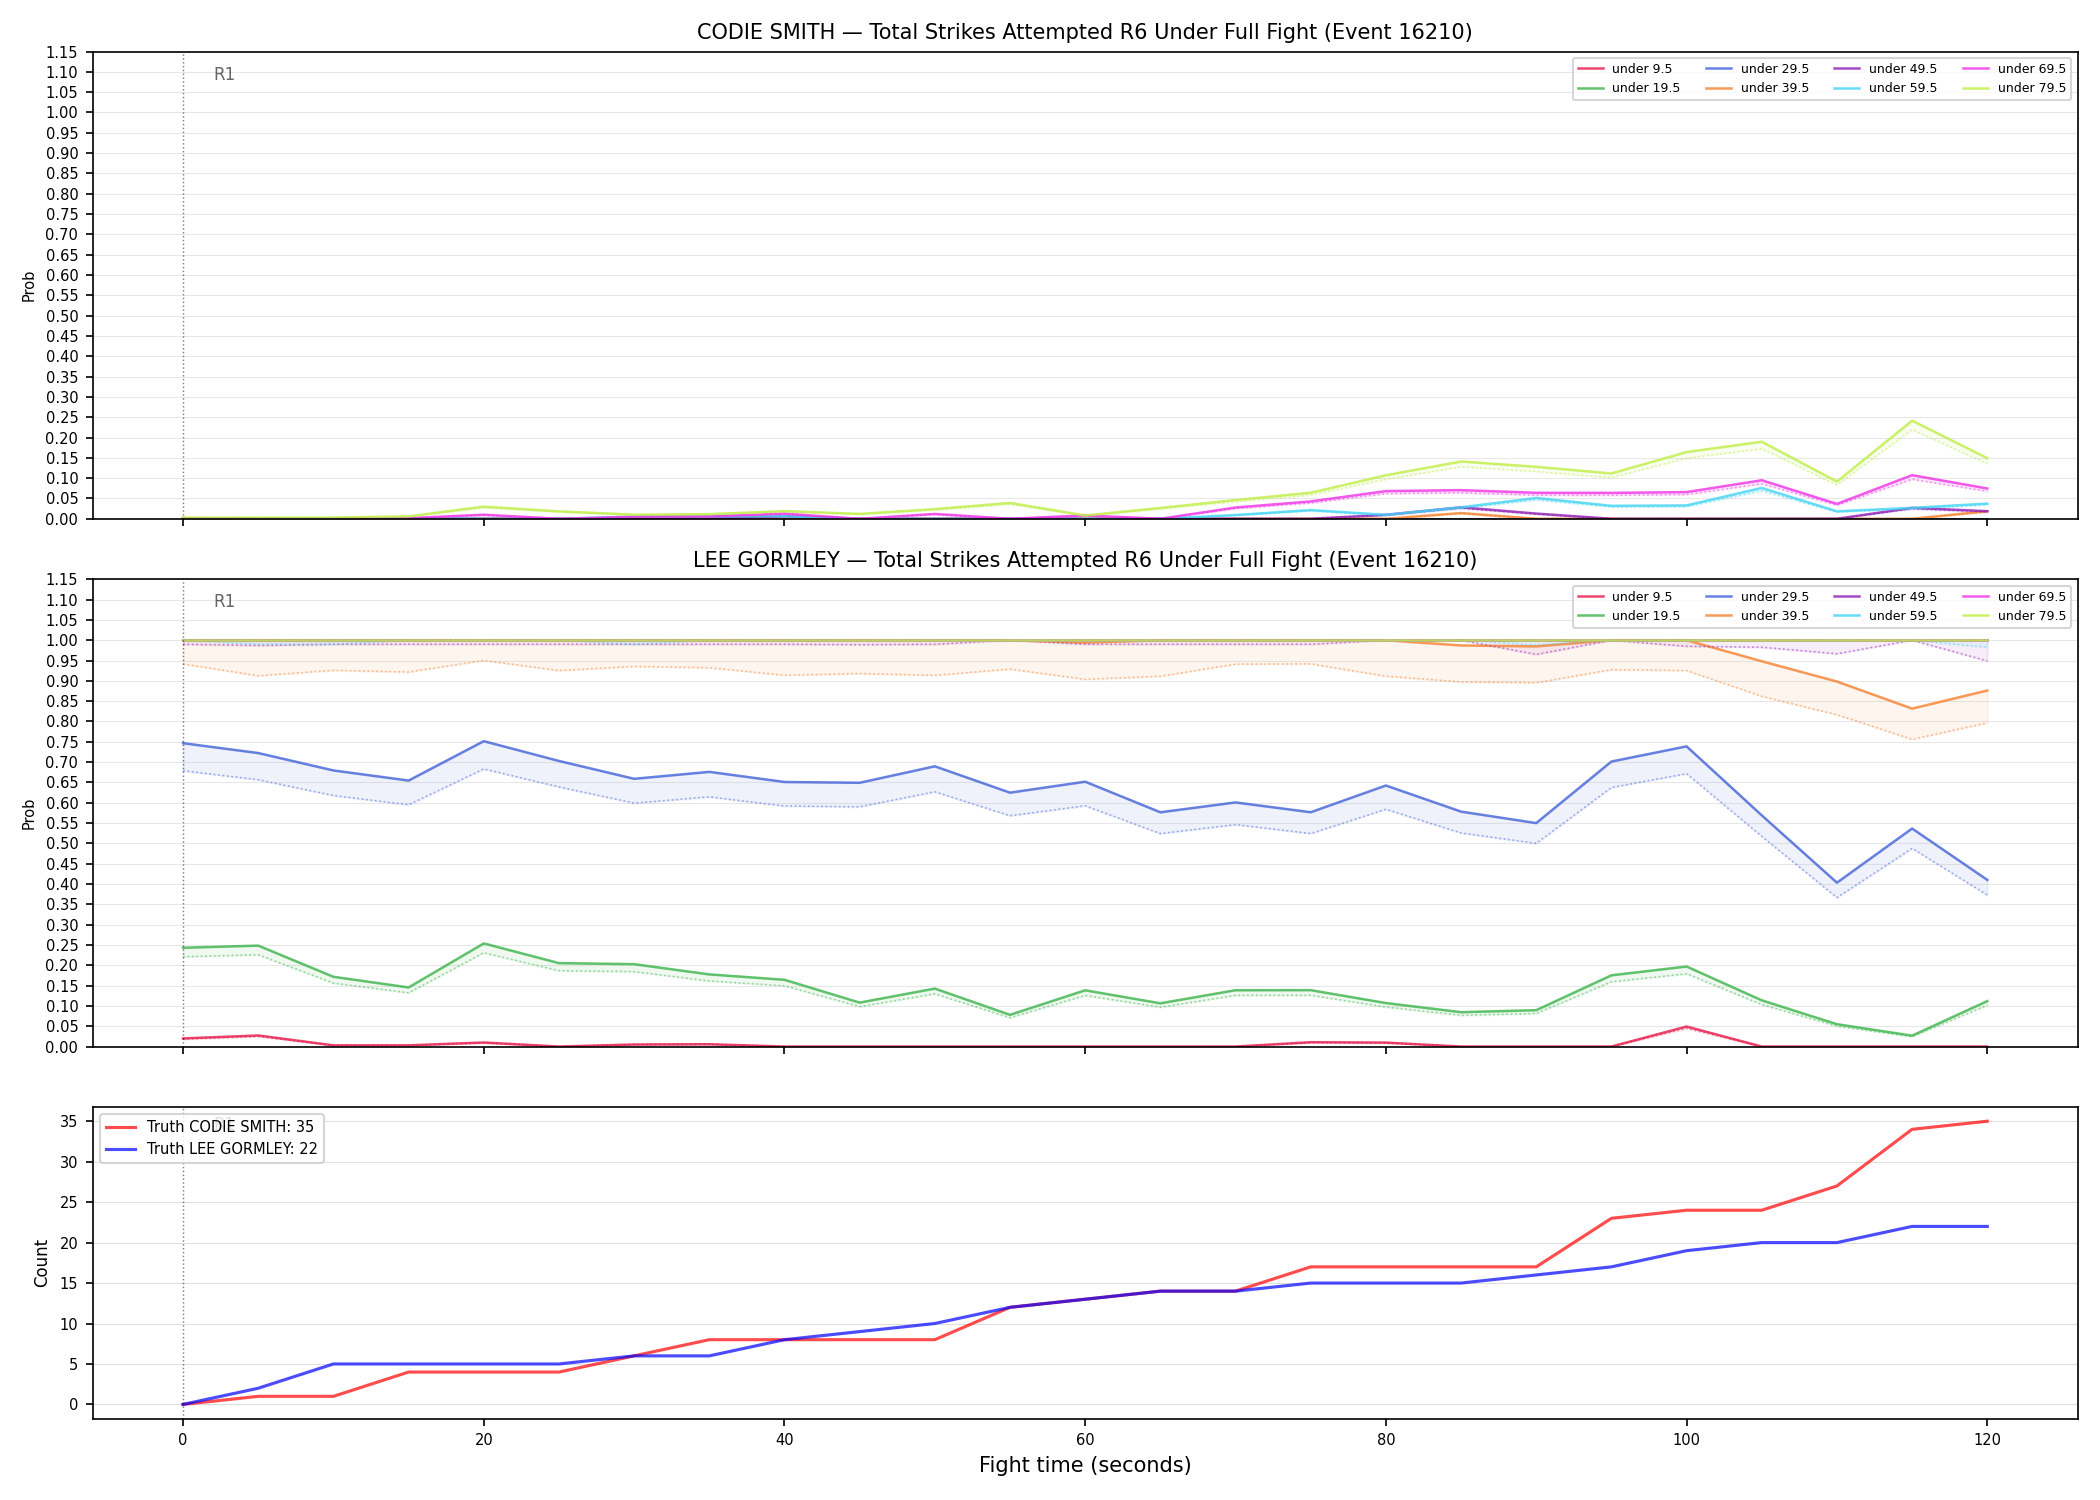The height and width of the screenshot is (1500, 2100).
Task: Pick 'under 79.5' in LEE GORMLEY legend
Action: 2014,616
